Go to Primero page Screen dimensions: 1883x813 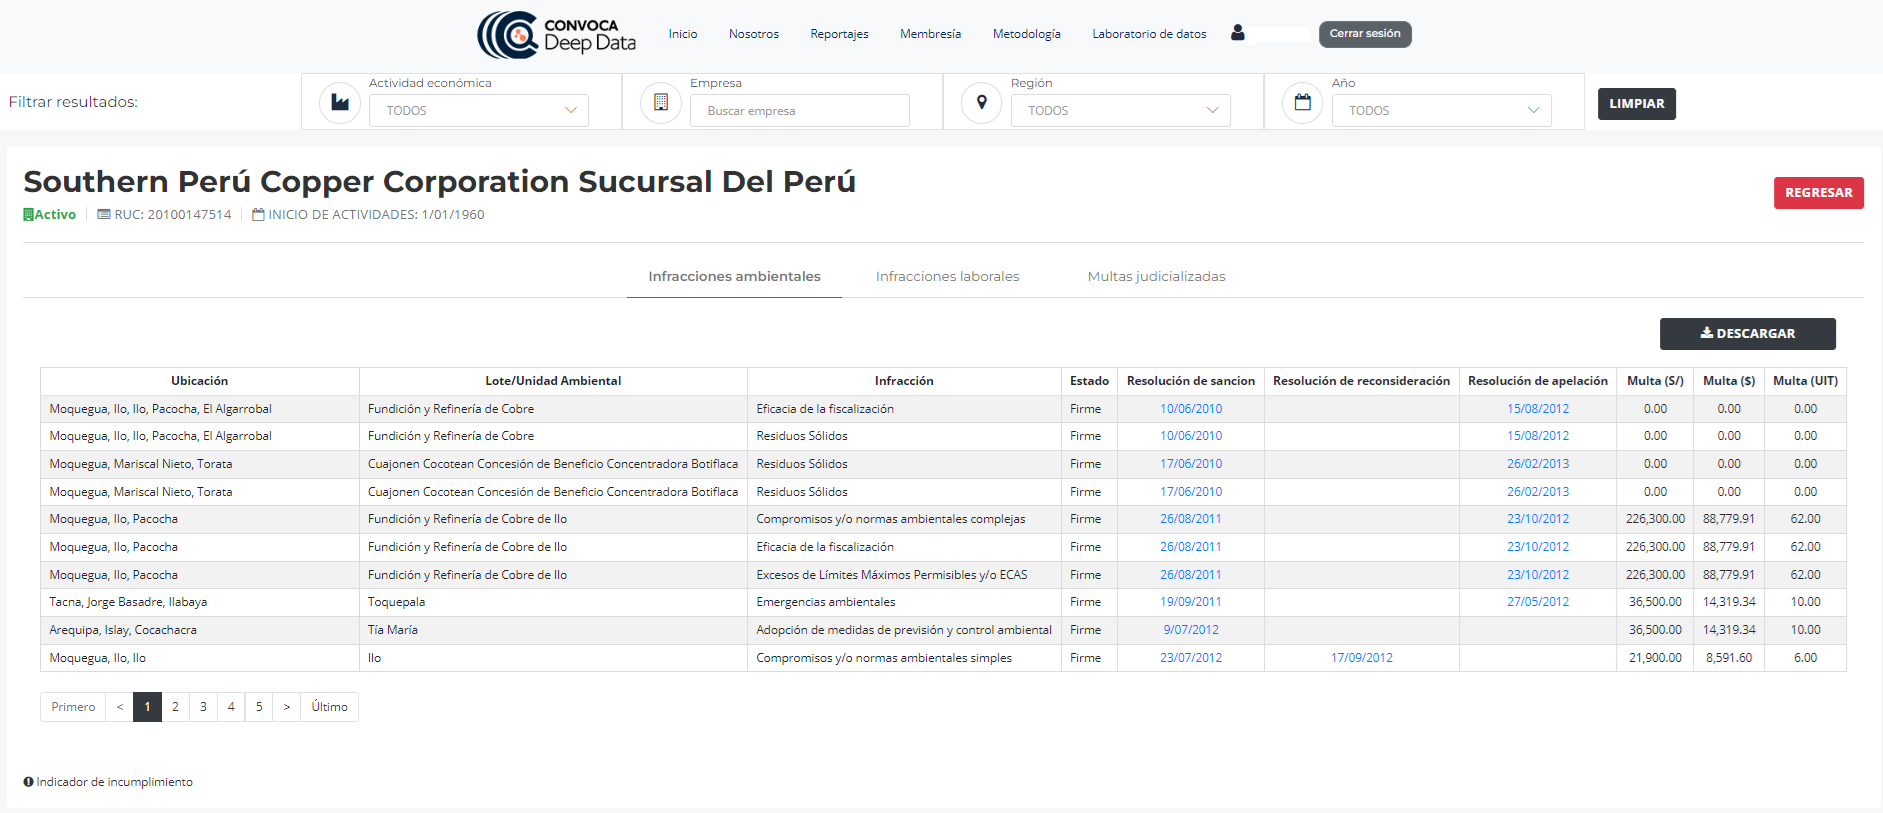coord(73,707)
